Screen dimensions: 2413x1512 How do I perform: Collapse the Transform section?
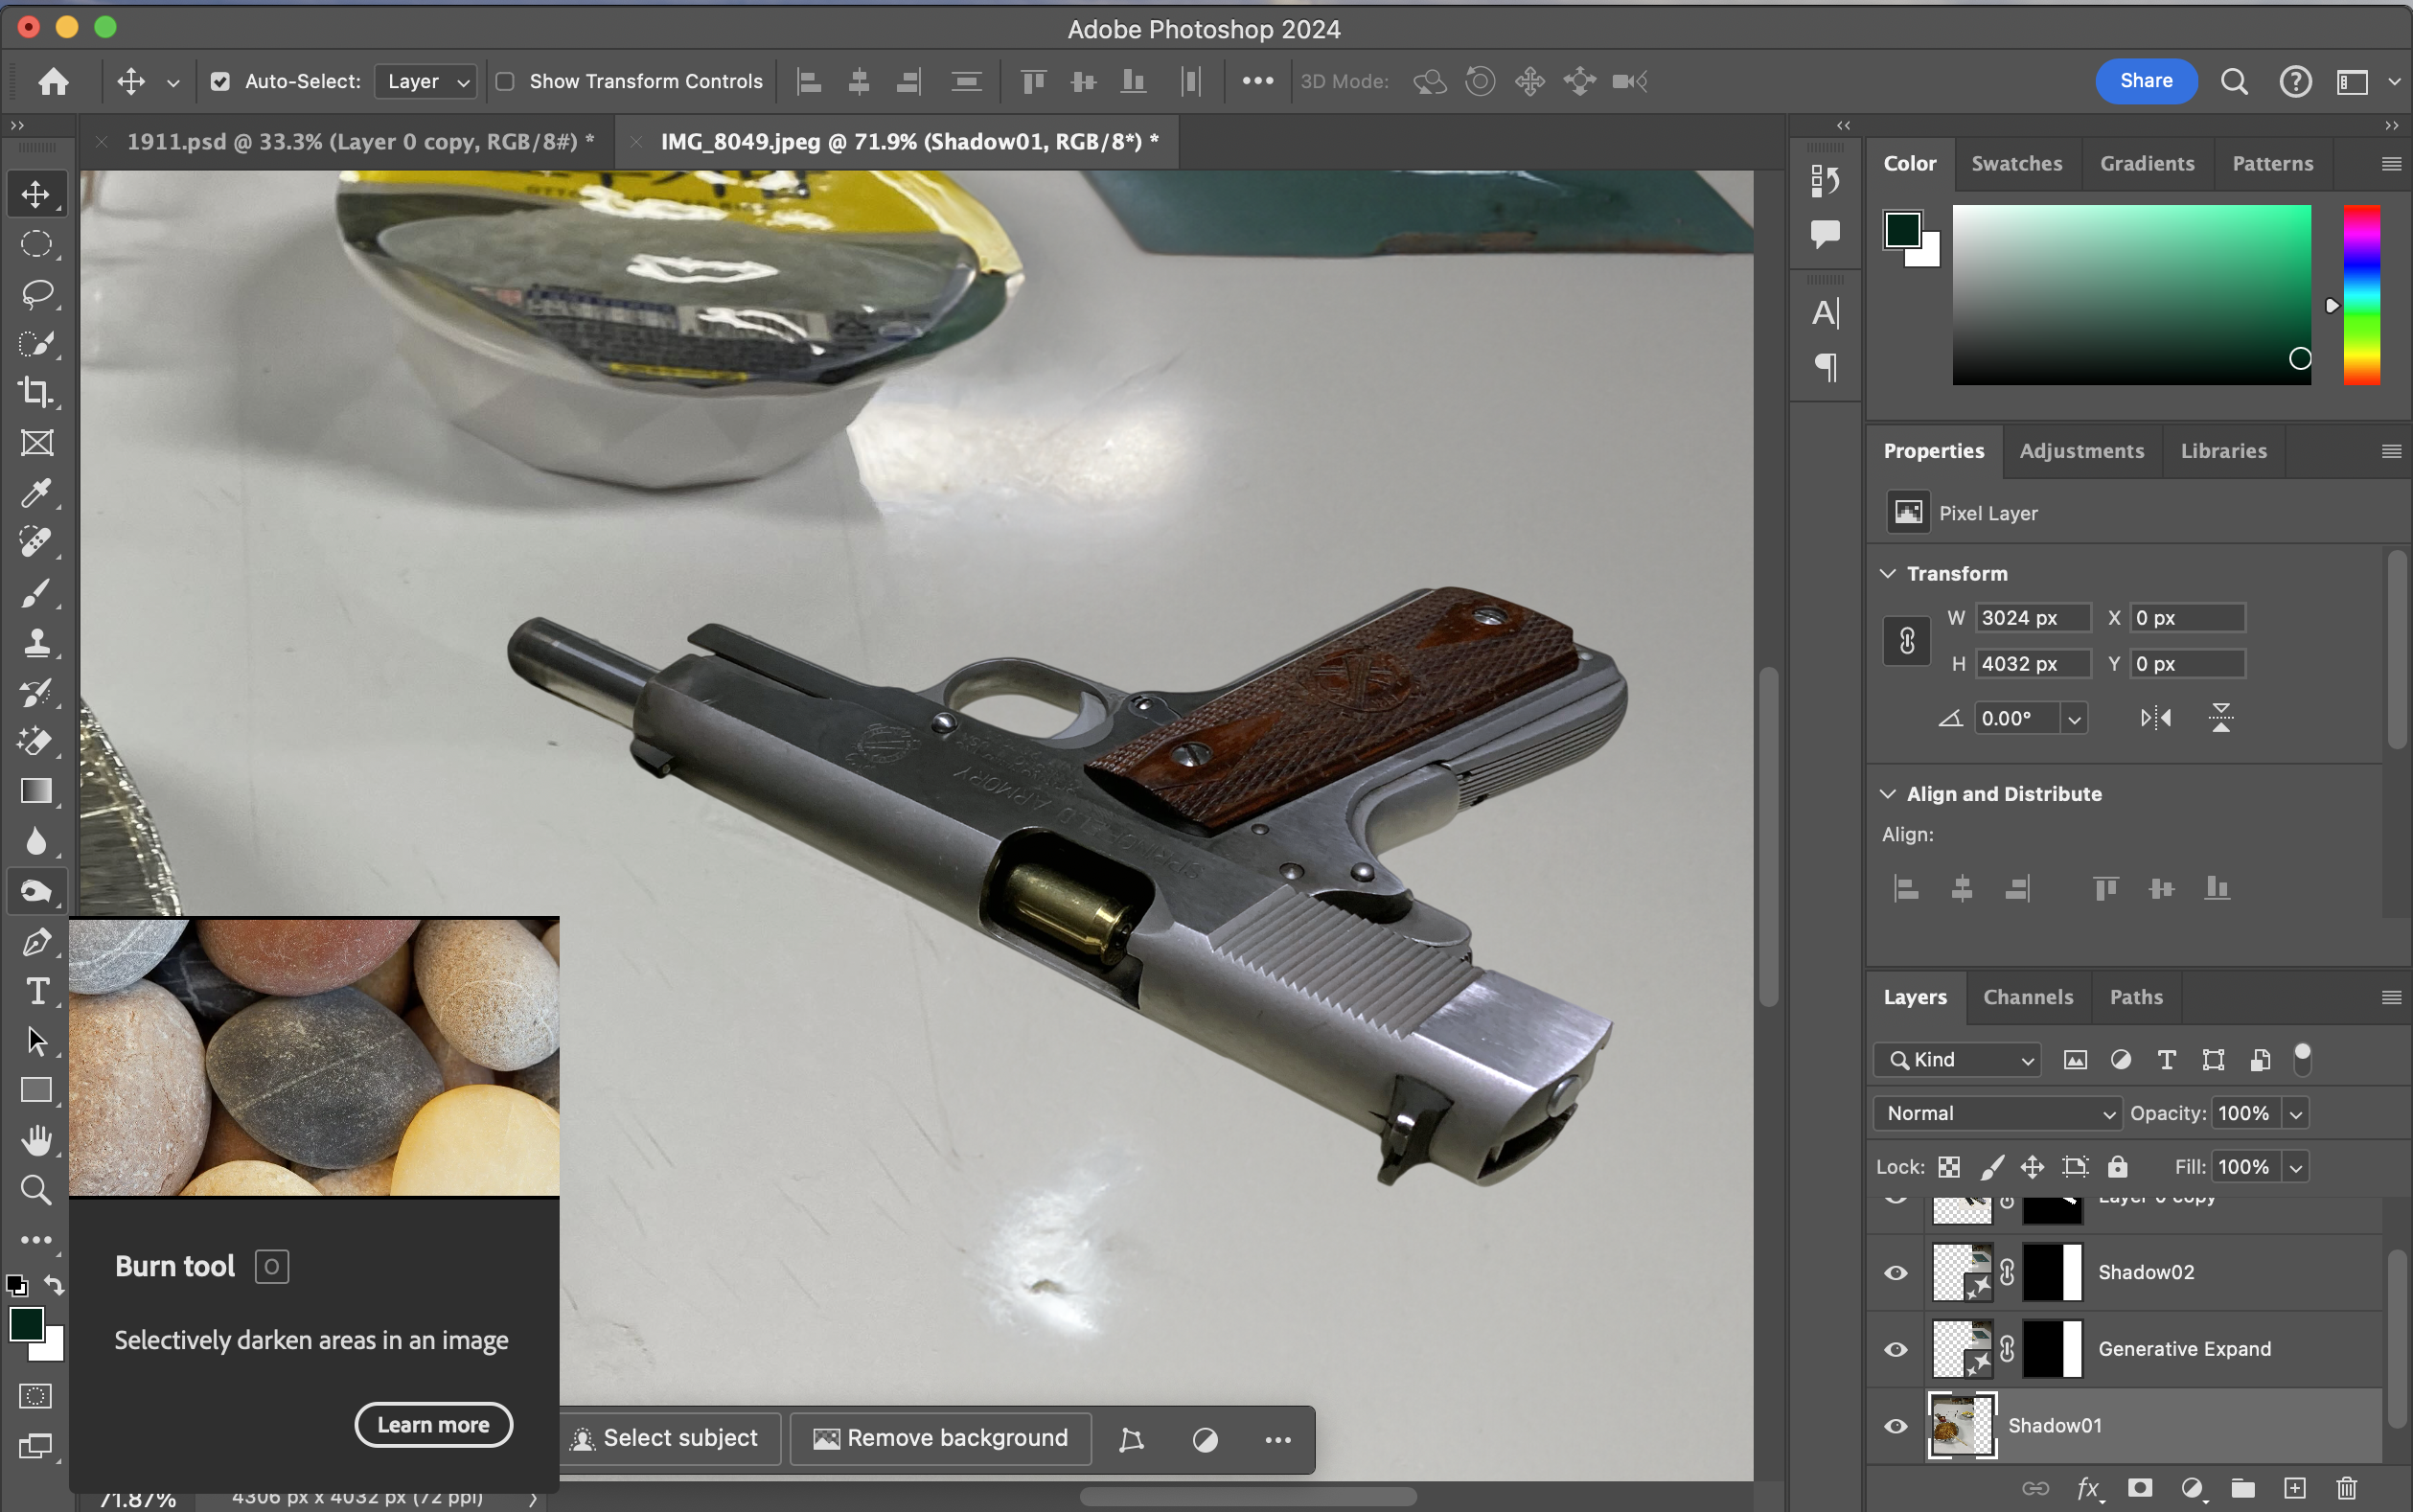tap(1888, 574)
